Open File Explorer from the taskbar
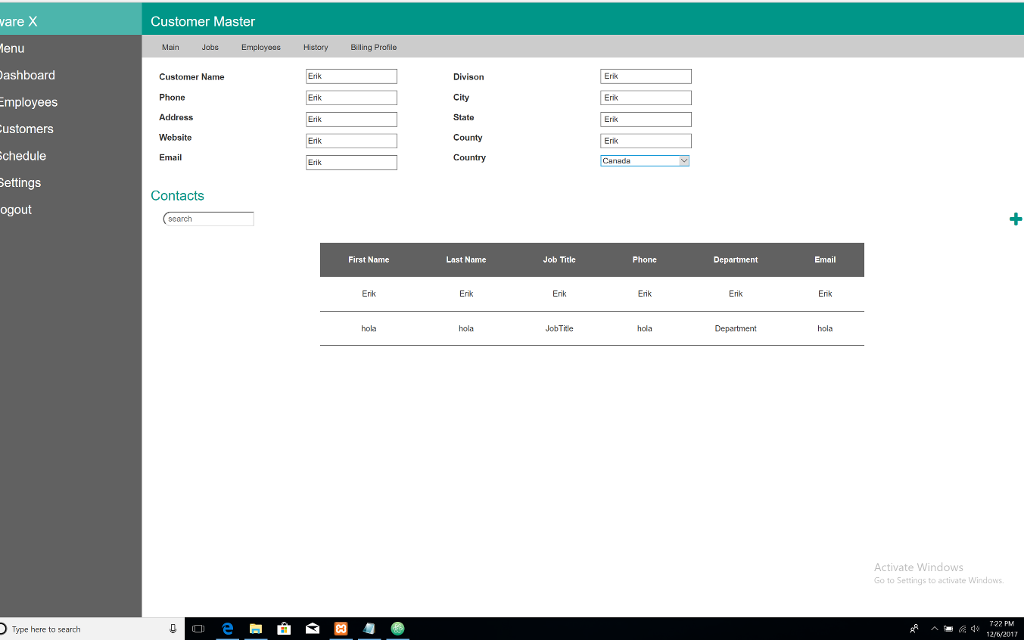Image resolution: width=1024 pixels, height=640 pixels. (255, 629)
